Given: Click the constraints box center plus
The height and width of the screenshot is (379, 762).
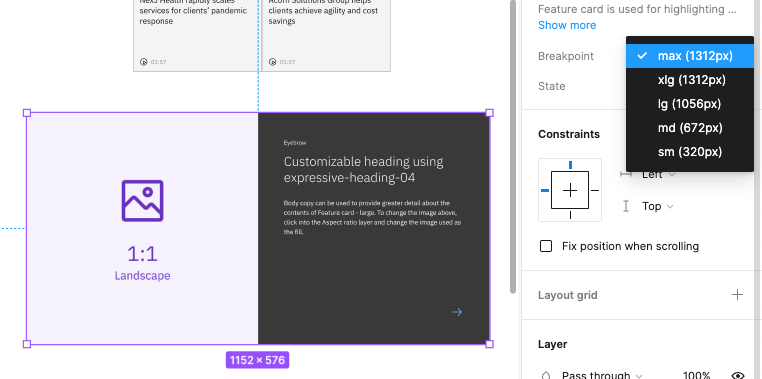Looking at the screenshot, I should [x=570, y=190].
